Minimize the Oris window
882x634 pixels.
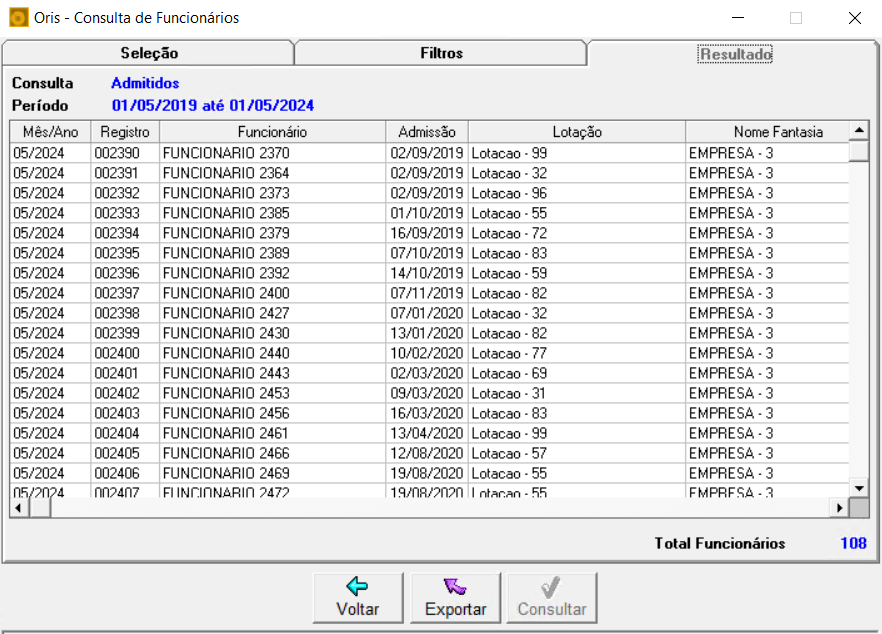click(x=738, y=18)
